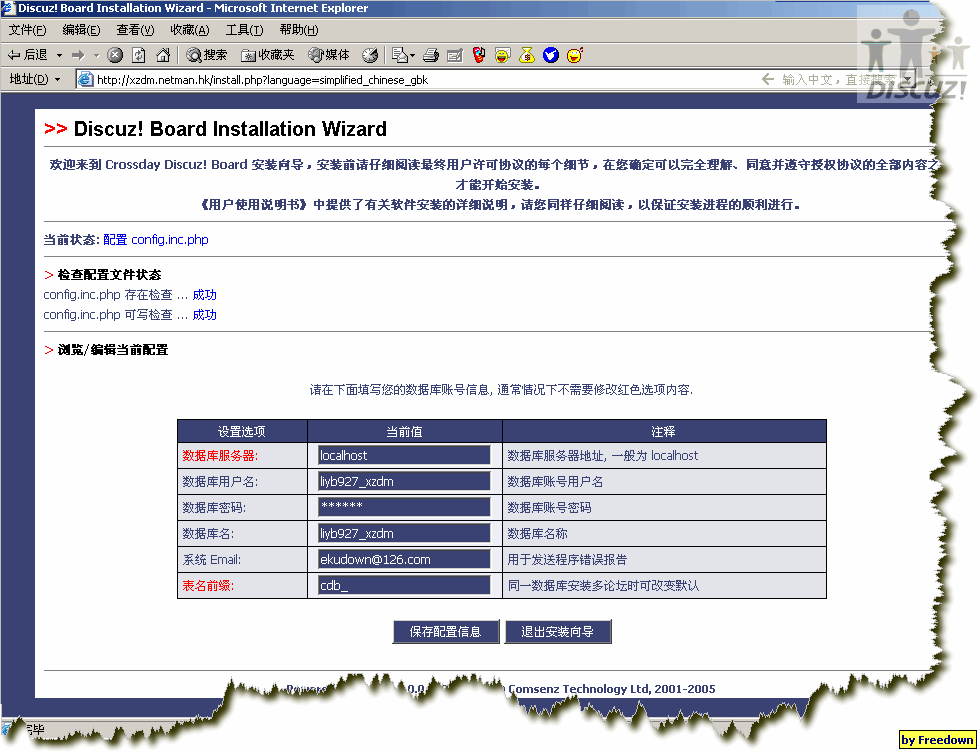Click the '当前值' table header
Viewport: 980px width, 752px height.
point(404,431)
